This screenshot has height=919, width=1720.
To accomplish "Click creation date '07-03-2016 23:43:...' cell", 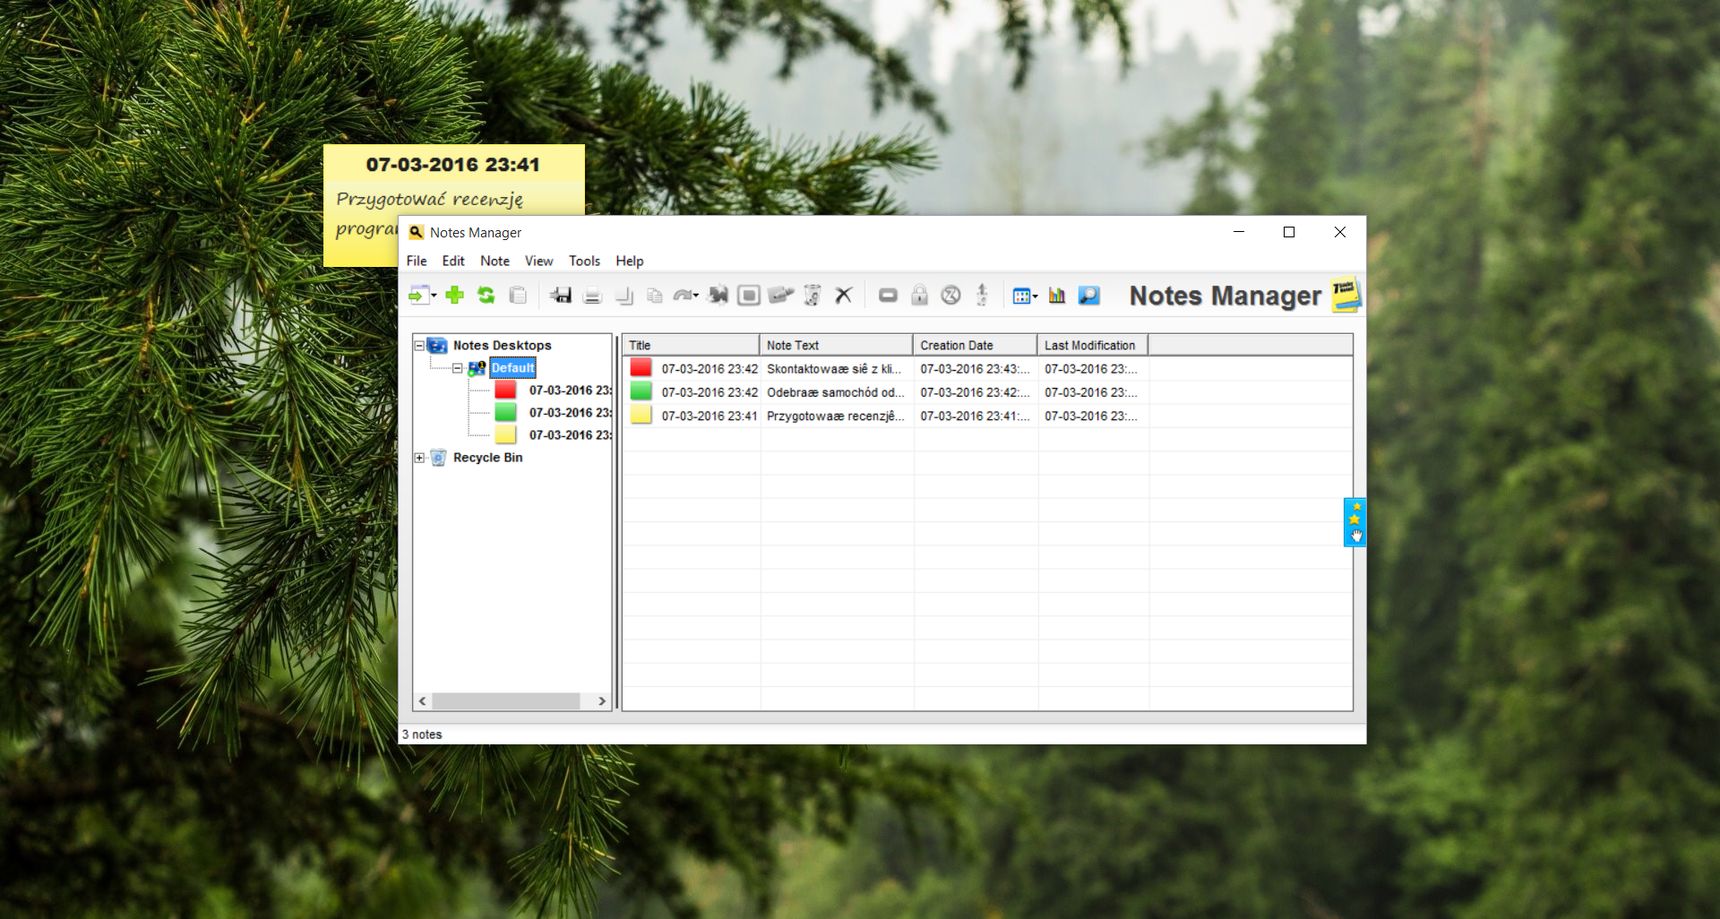I will pyautogui.click(x=975, y=369).
